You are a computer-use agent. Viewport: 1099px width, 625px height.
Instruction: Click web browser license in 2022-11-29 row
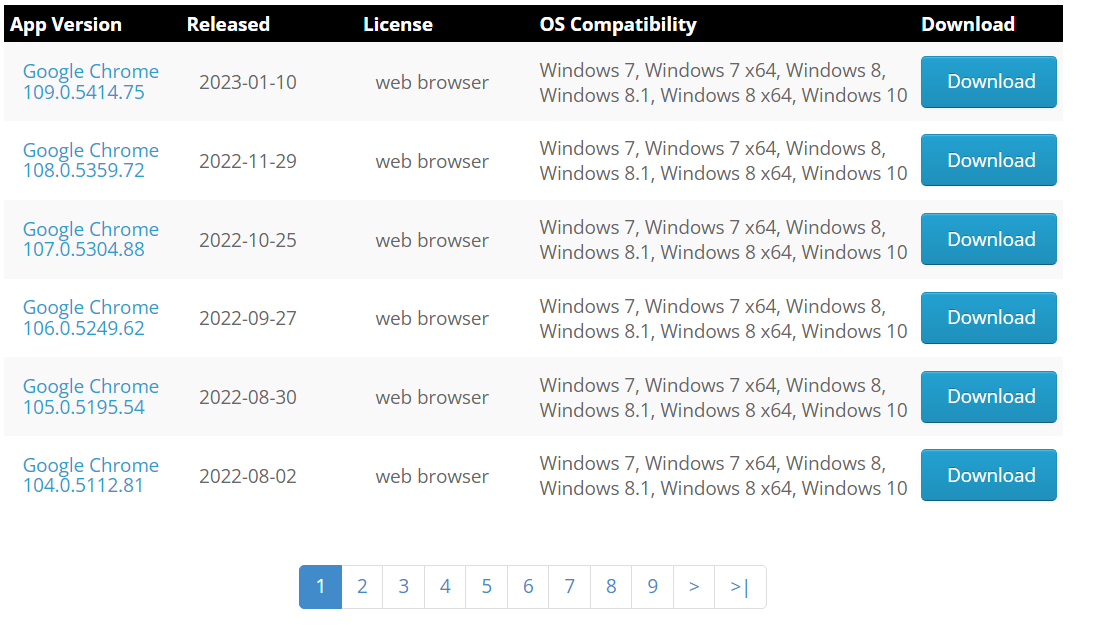432,161
